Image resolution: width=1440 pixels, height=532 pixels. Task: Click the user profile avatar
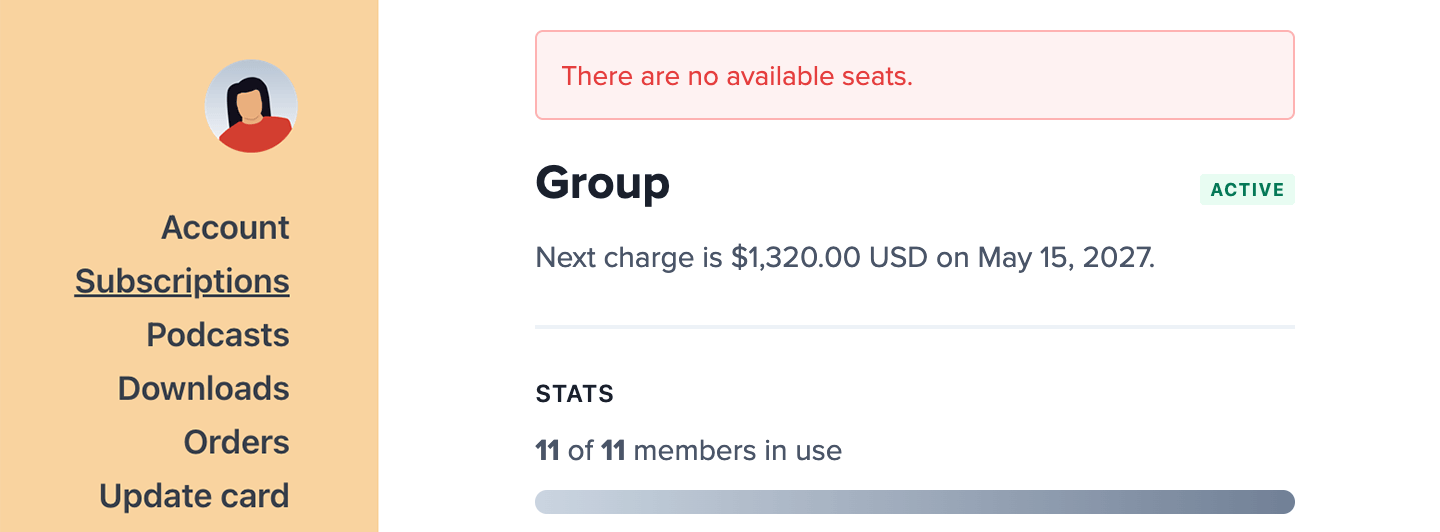click(251, 106)
